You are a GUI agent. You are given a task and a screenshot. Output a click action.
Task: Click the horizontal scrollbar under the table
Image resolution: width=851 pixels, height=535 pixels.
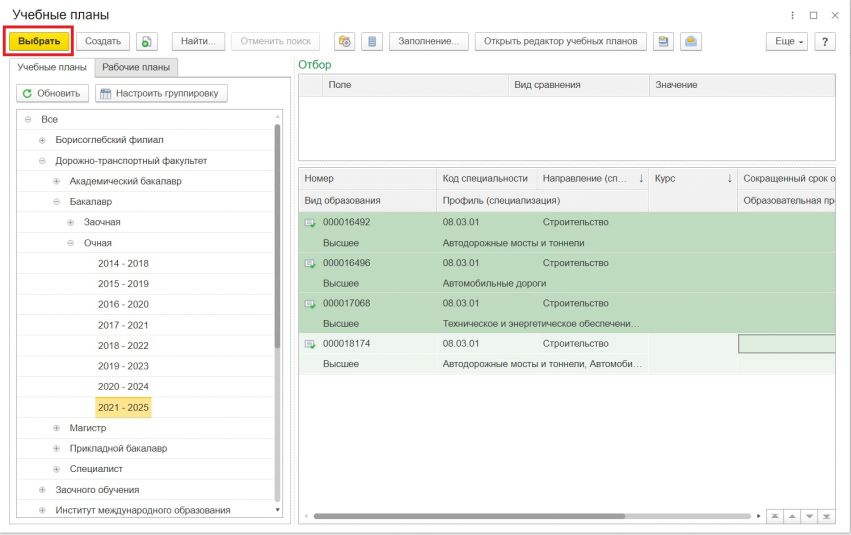tap(469, 517)
